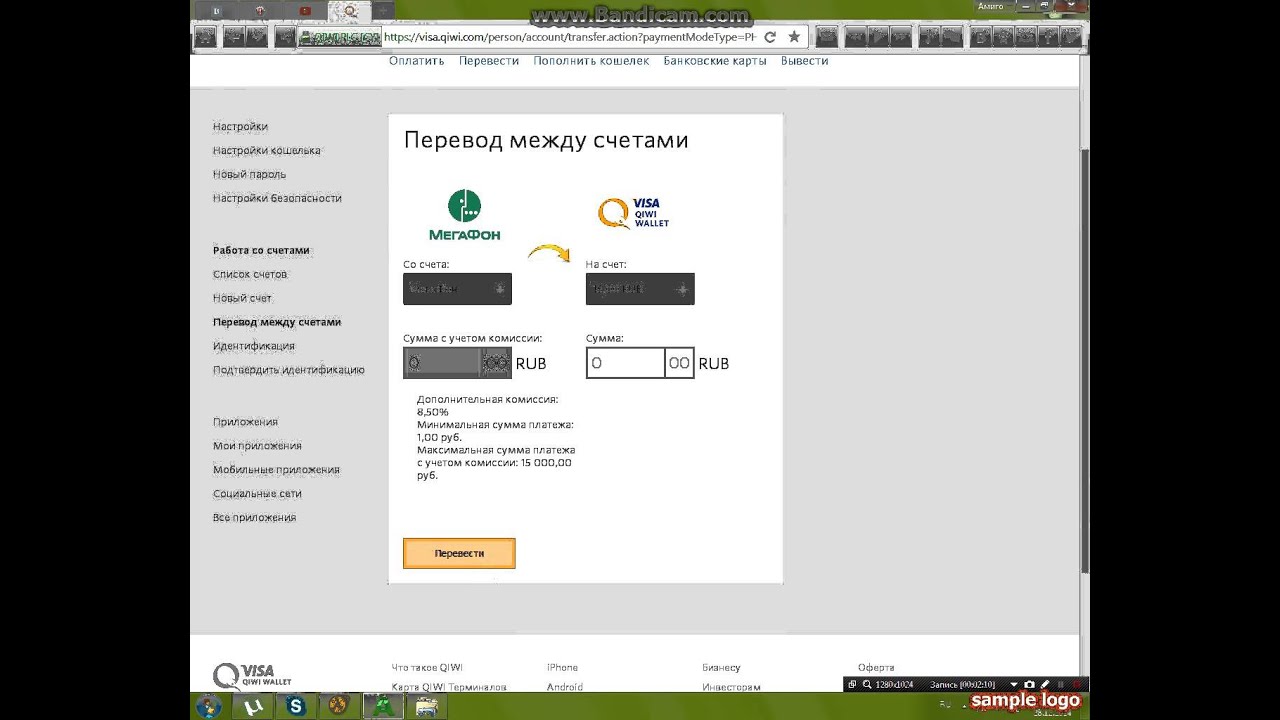The height and width of the screenshot is (720, 1280).
Task: Select Перевод между счетами in sidebar
Action: [277, 323]
